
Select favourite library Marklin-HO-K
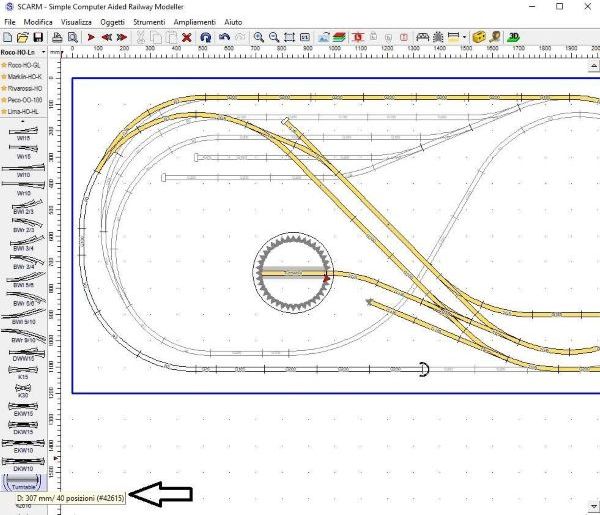pyautogui.click(x=22, y=77)
